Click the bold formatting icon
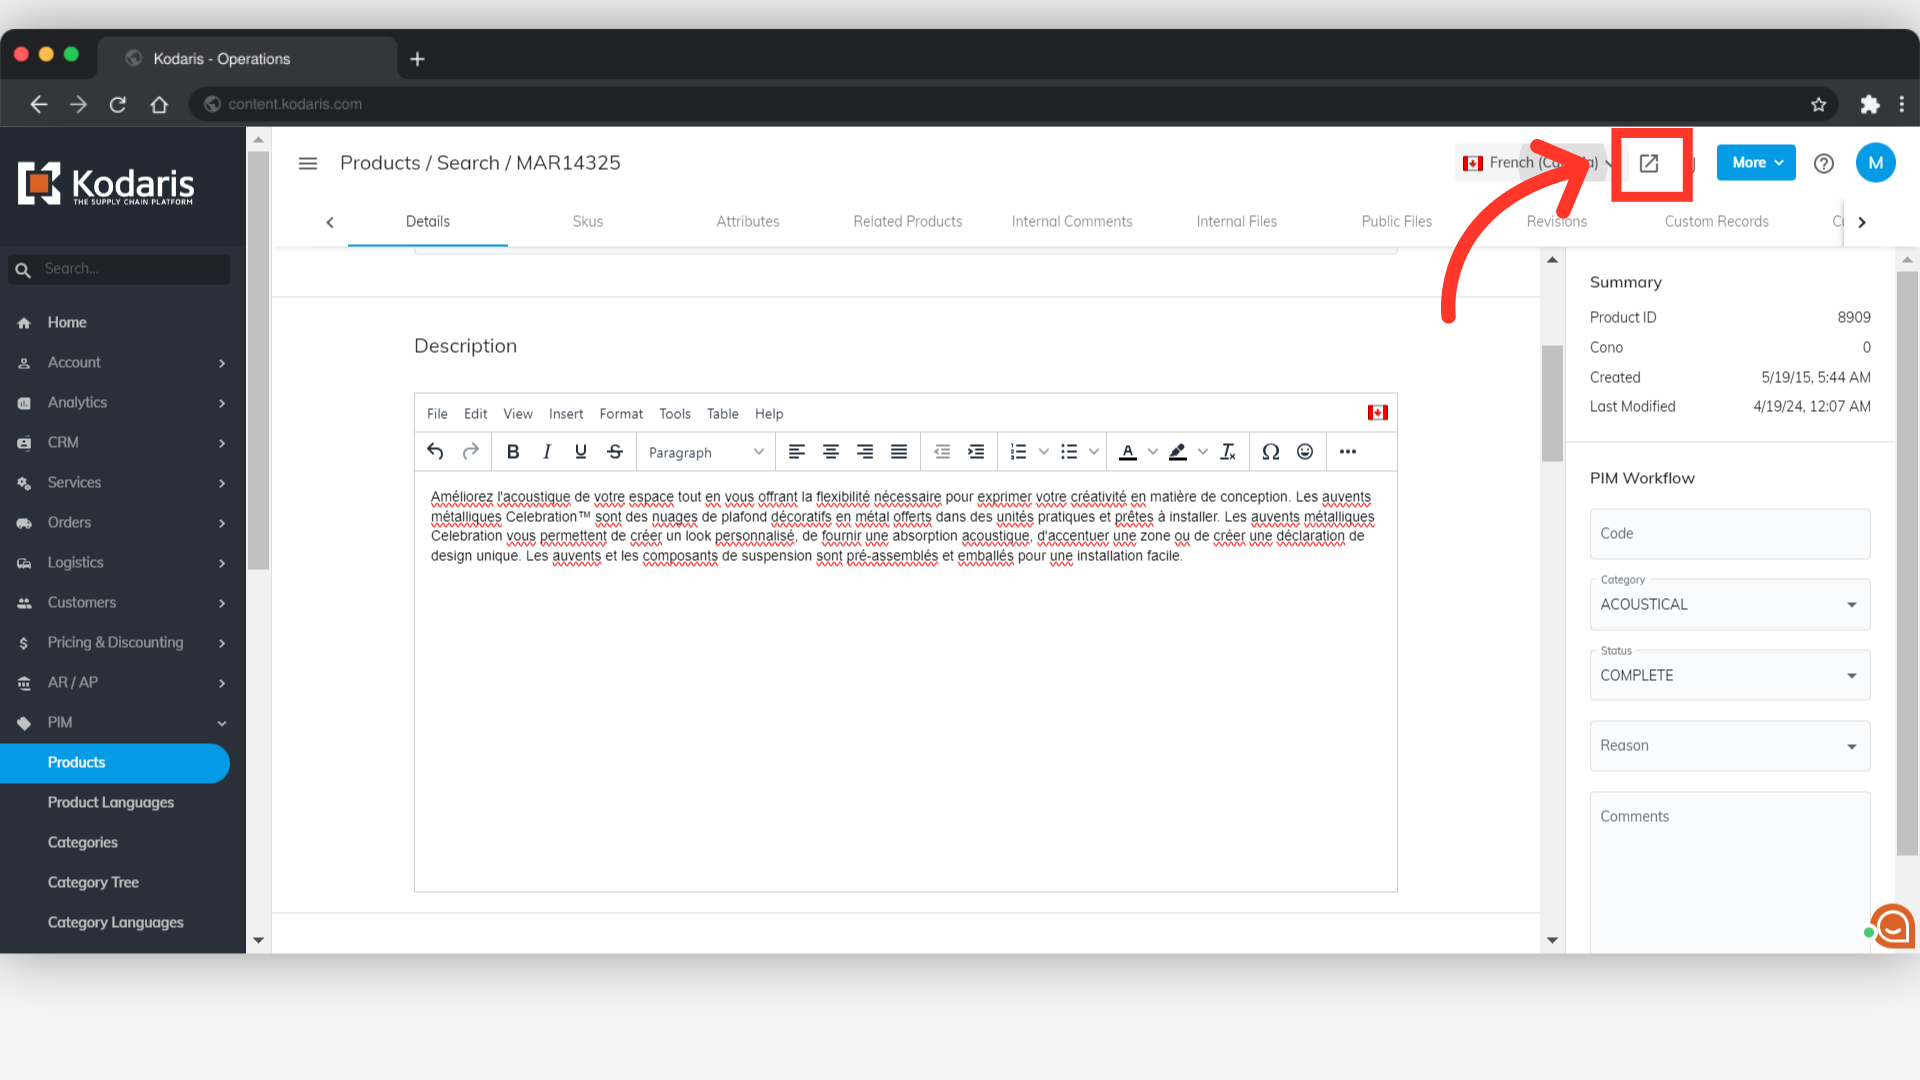The width and height of the screenshot is (1920, 1080). click(x=513, y=452)
